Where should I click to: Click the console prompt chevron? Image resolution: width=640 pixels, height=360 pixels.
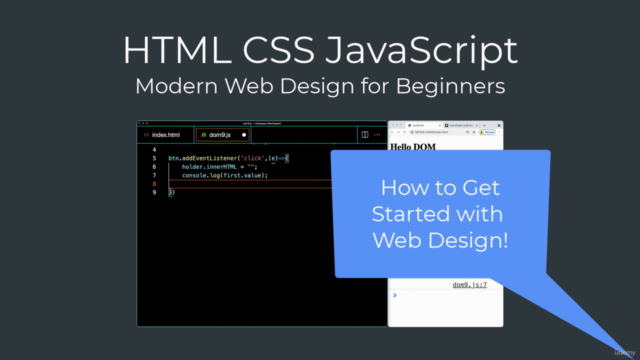click(395, 295)
